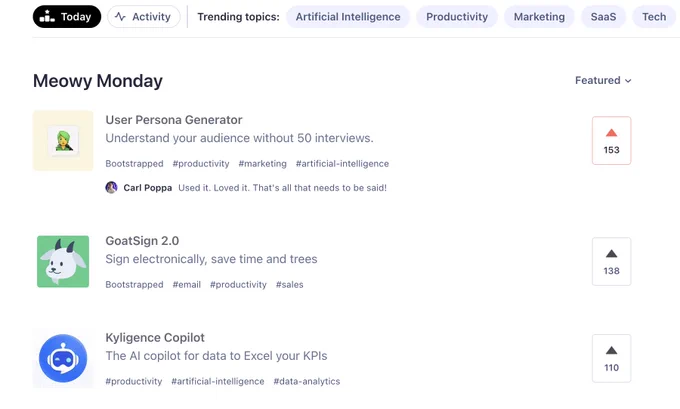Viewport: 680px width, 409px height.
Task: Click the #data-analytics tag
Action: 307,381
